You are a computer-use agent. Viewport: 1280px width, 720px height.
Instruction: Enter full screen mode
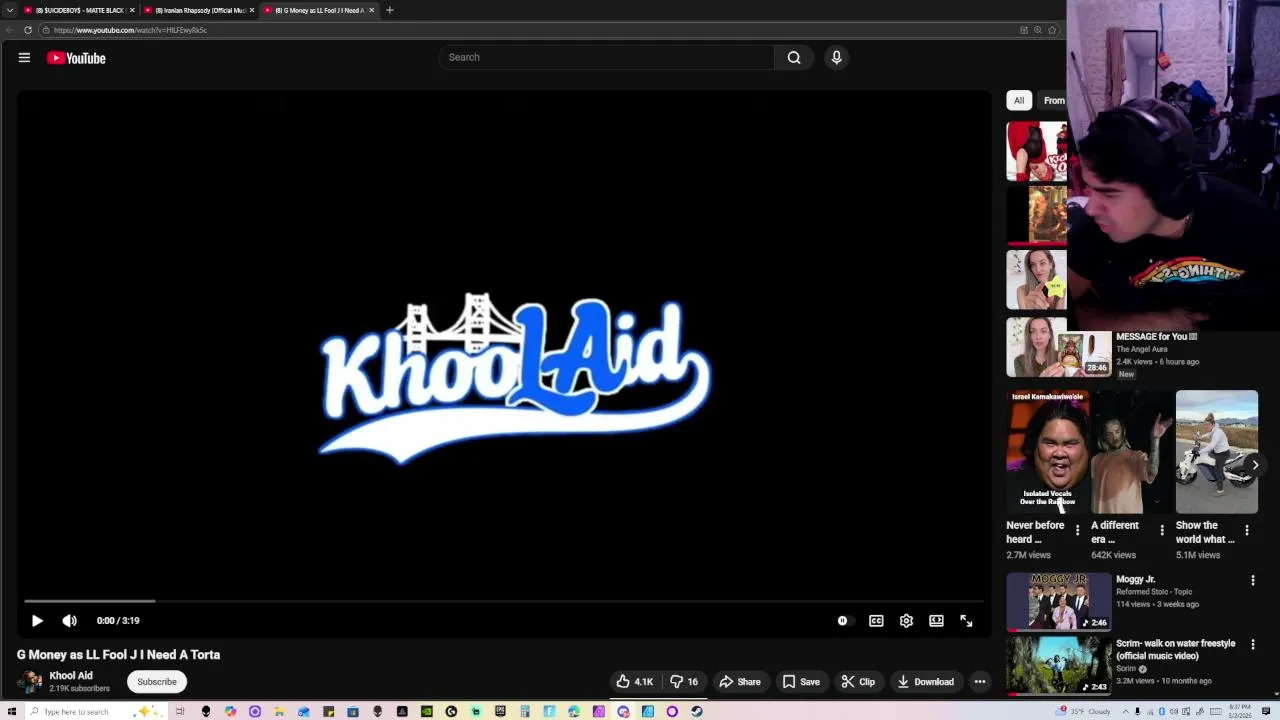(966, 621)
